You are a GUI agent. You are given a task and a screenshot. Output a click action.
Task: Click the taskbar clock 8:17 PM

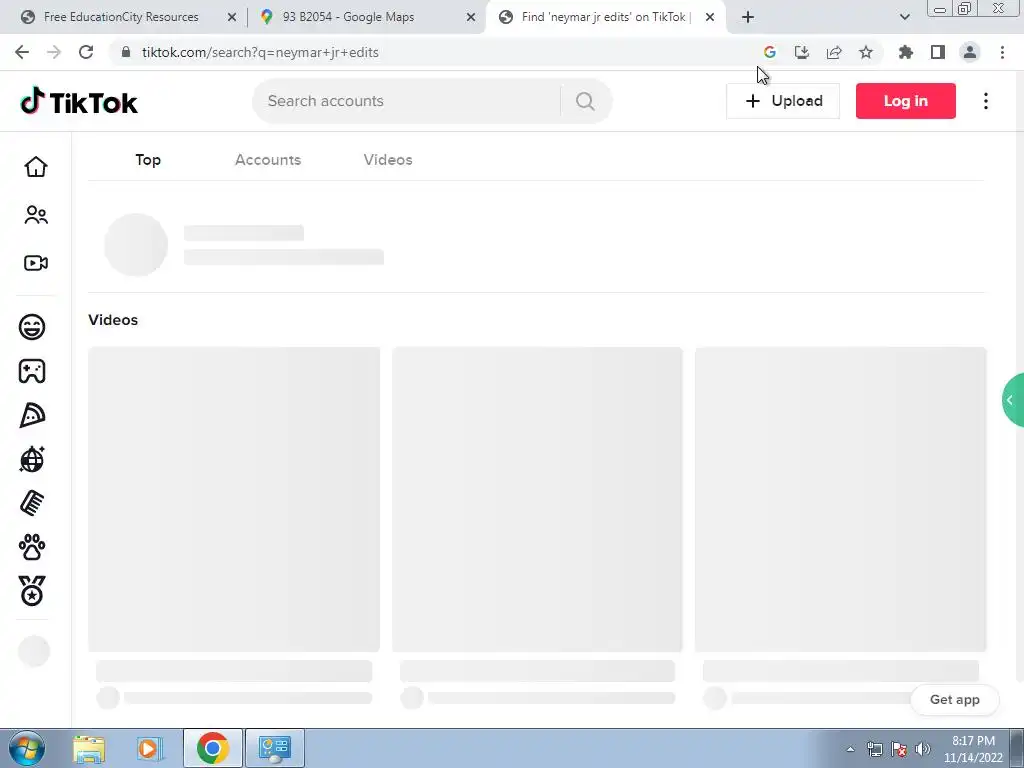[x=973, y=741]
